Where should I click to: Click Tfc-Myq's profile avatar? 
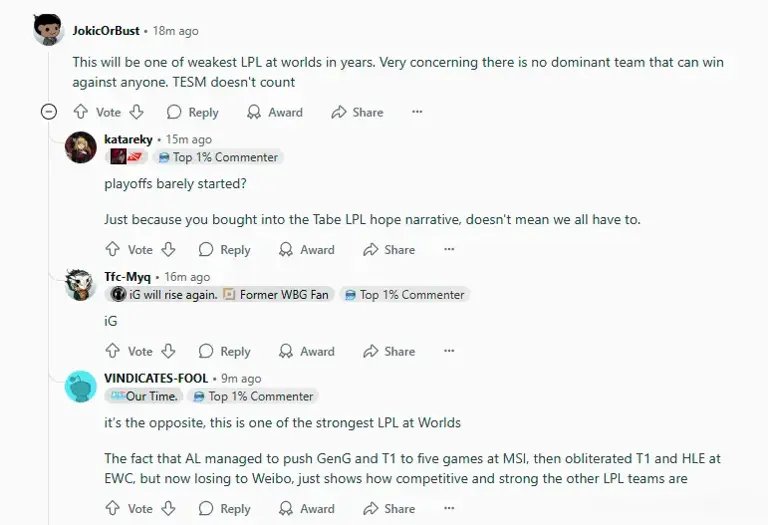(x=80, y=284)
